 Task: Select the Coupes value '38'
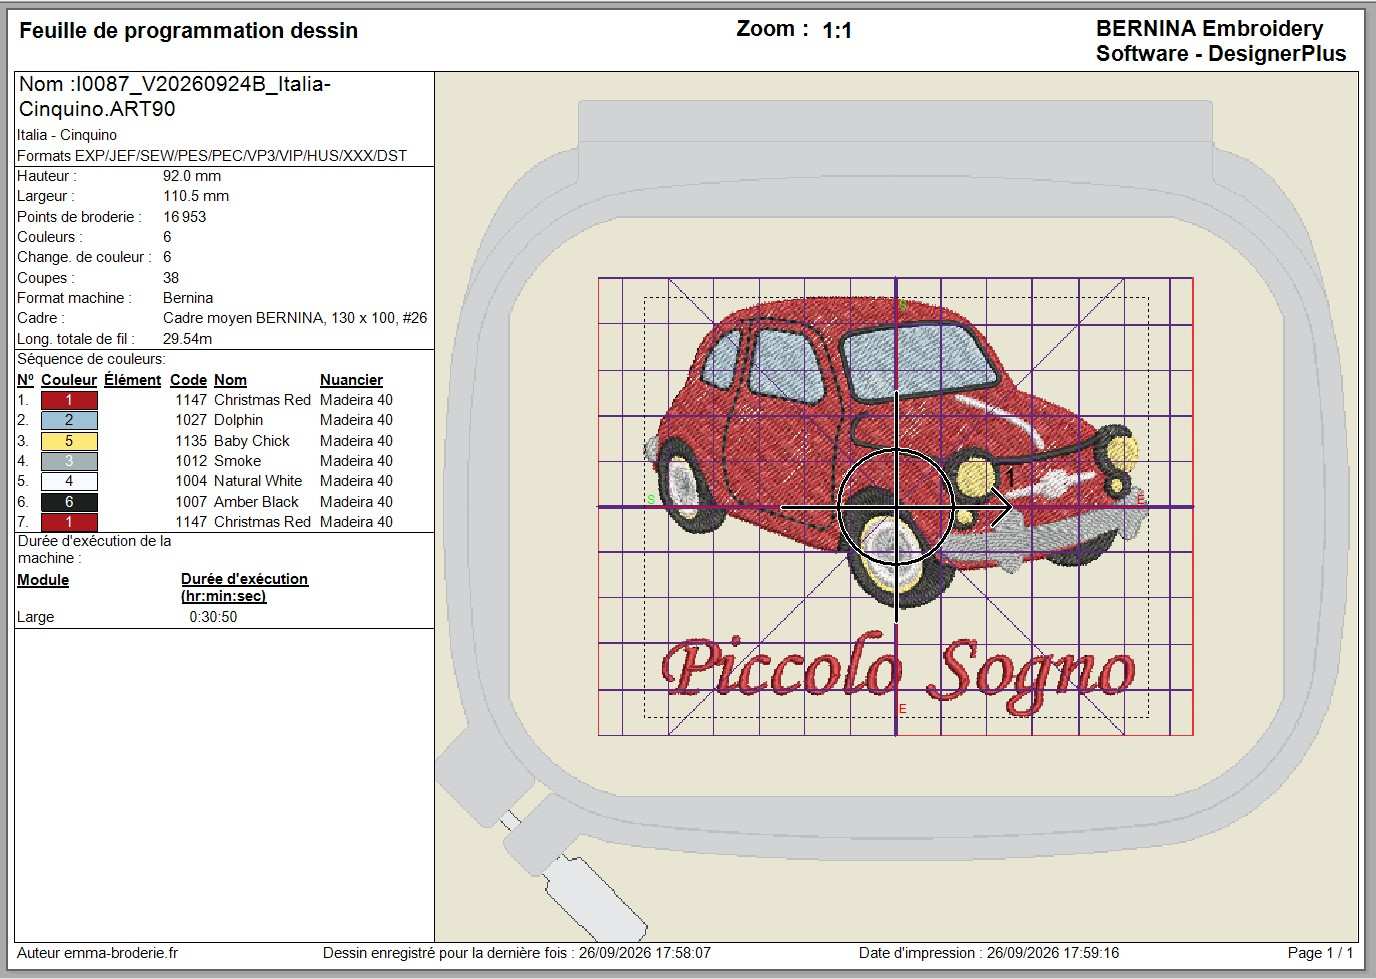pyautogui.click(x=171, y=278)
